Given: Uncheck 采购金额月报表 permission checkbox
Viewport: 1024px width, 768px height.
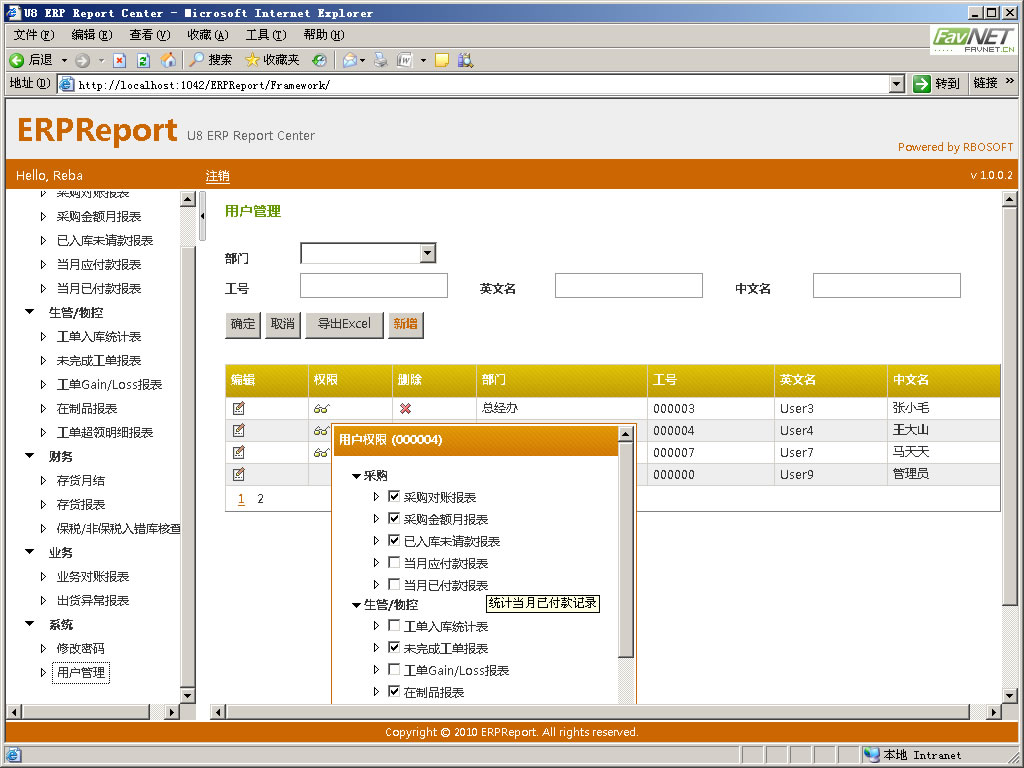Looking at the screenshot, I should point(394,519).
